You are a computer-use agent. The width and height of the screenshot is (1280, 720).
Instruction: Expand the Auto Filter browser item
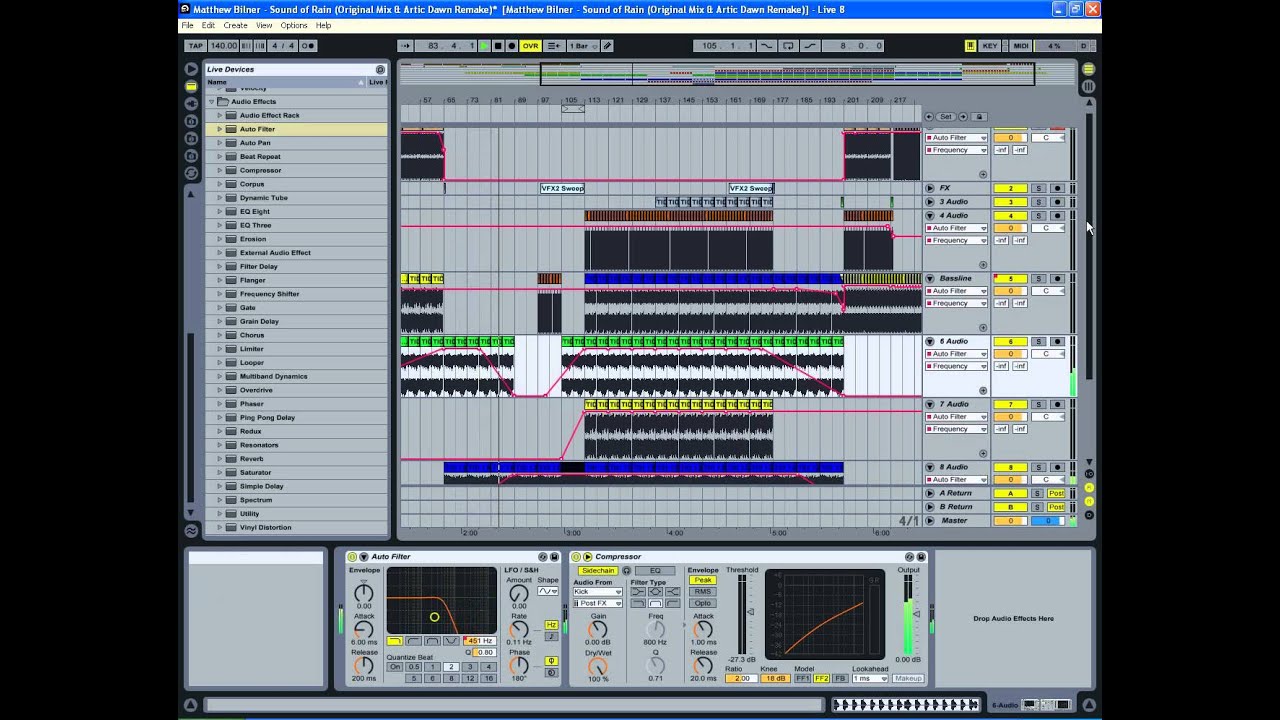click(x=220, y=129)
